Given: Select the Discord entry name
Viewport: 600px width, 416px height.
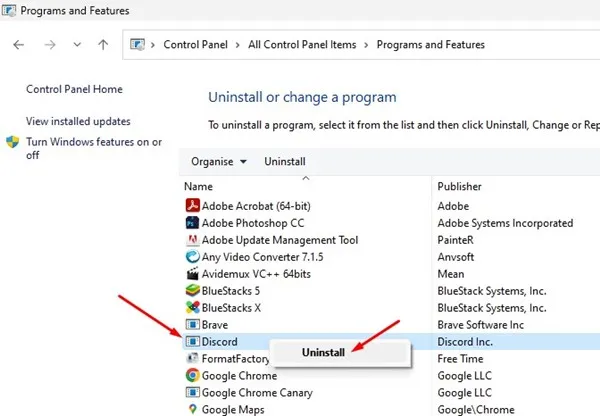Looking at the screenshot, I should [220, 342].
